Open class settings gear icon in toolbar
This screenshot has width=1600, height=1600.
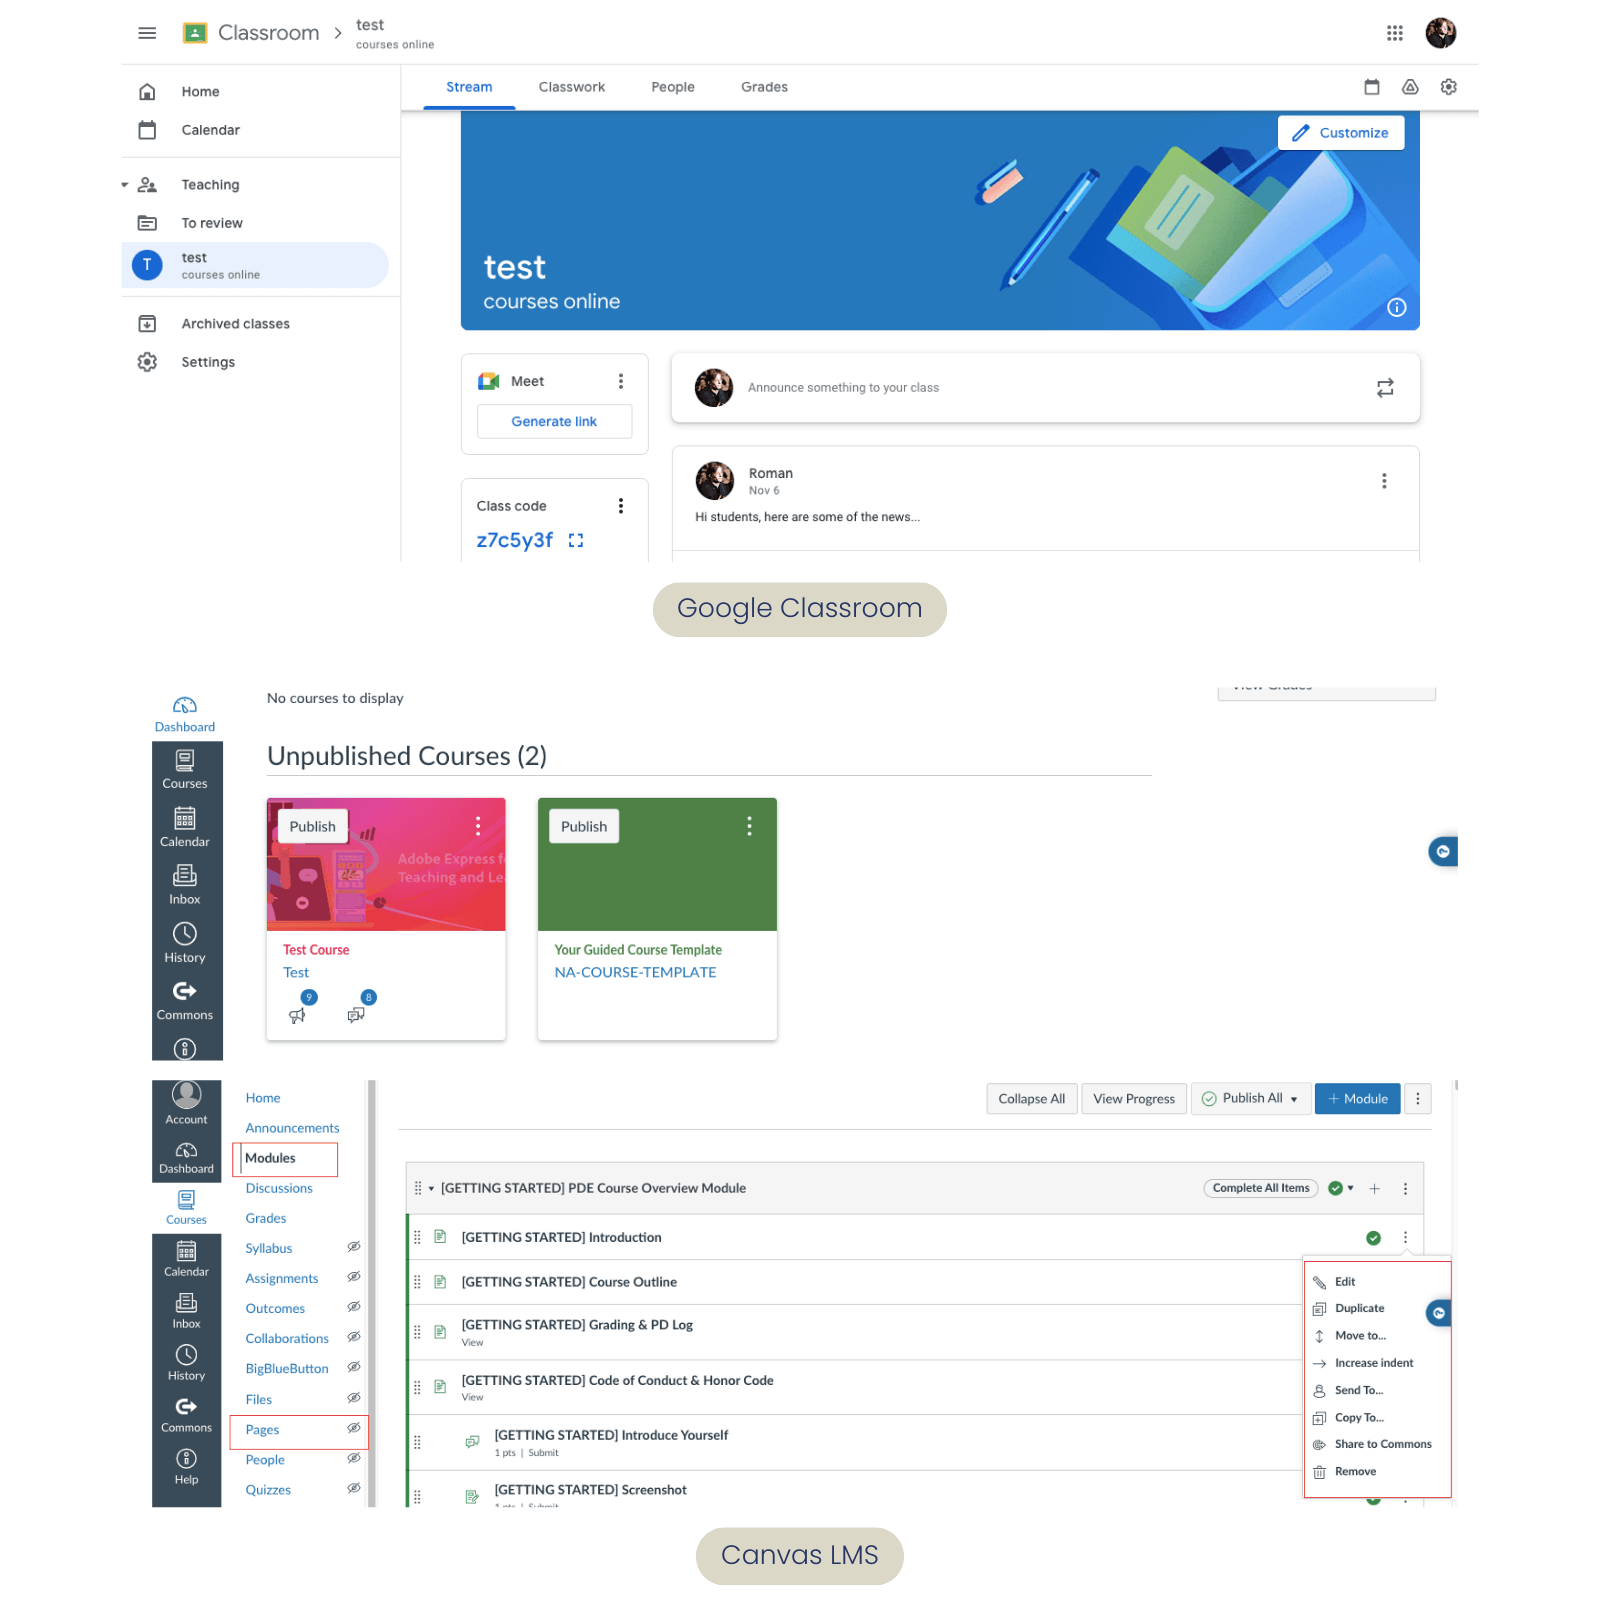click(x=1448, y=87)
